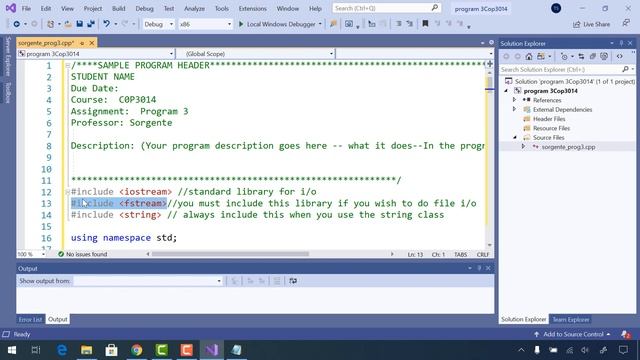640x360 pixels.
Task: Collapse the Source Files folder
Action: tap(514, 138)
